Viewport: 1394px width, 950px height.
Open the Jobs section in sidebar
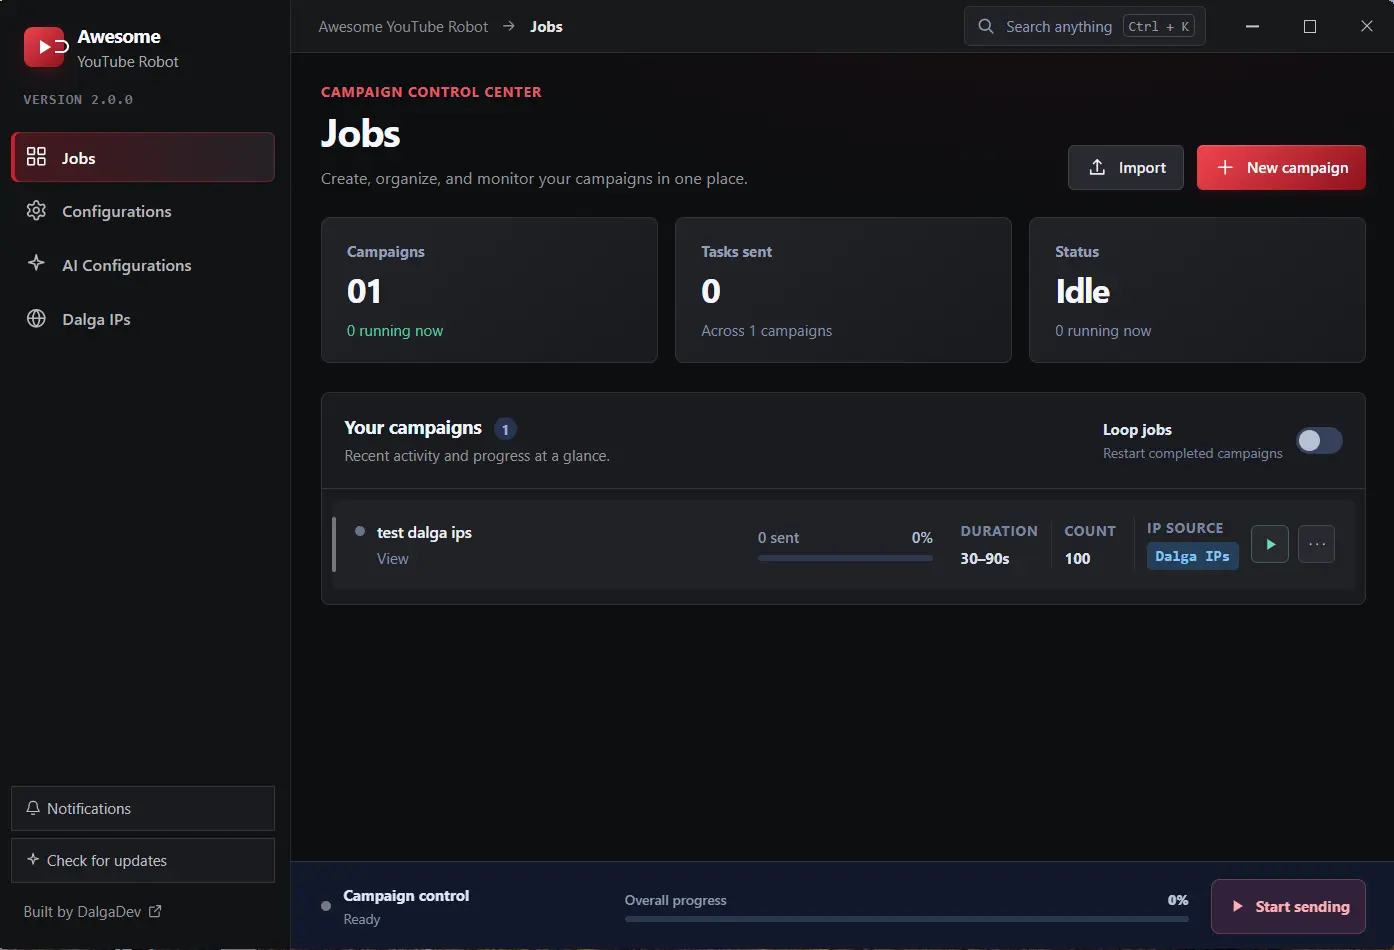[143, 157]
